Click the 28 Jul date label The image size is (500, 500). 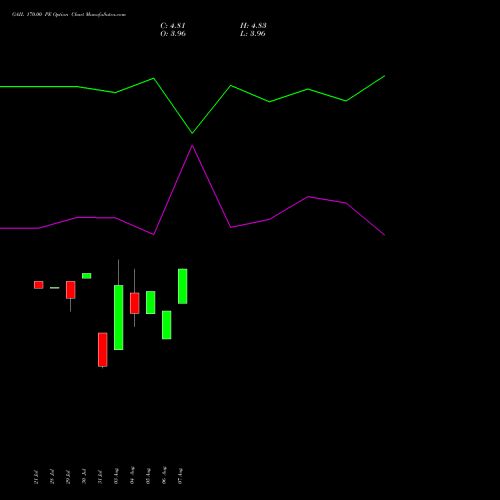pos(52,477)
